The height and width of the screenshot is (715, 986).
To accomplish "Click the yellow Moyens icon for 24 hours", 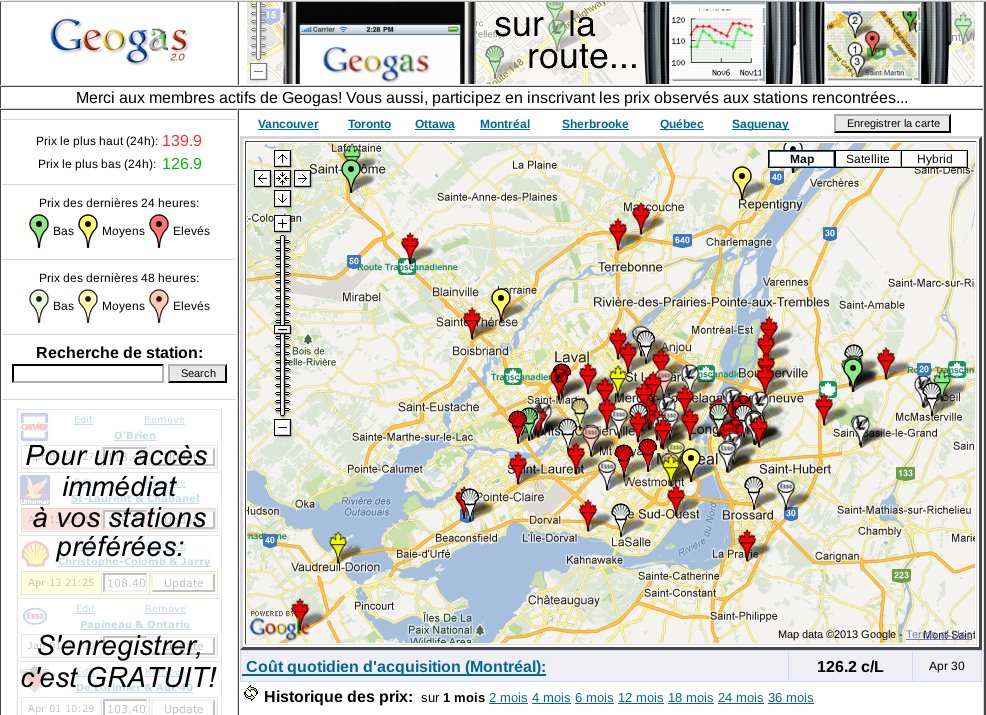I will point(87,230).
